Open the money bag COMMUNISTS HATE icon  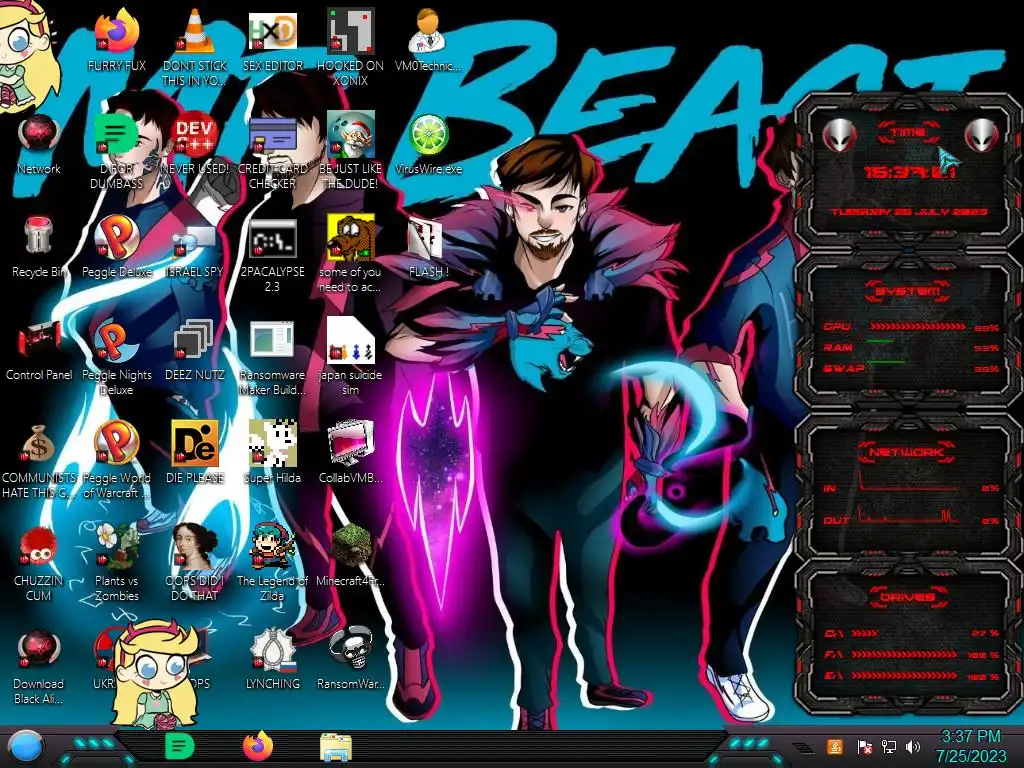[39, 443]
